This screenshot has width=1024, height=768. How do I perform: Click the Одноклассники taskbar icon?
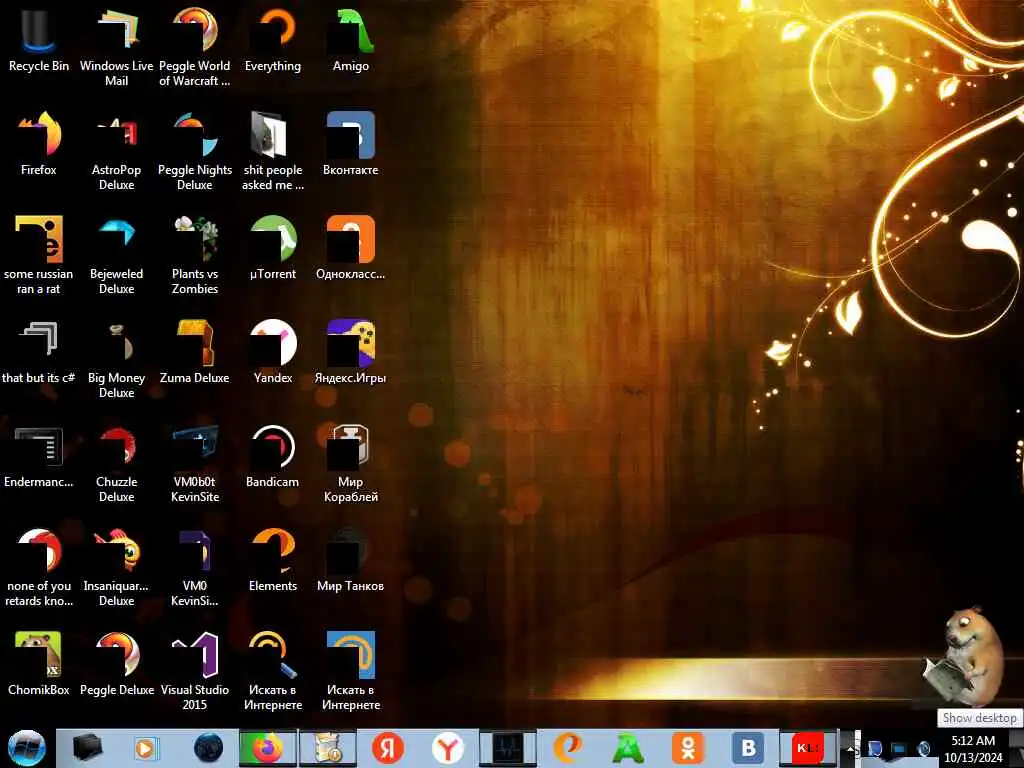coord(688,748)
